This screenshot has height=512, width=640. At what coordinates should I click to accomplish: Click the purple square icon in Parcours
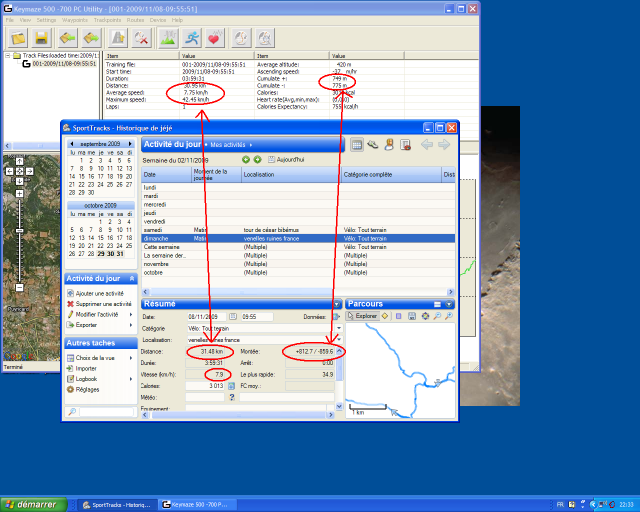pos(399,316)
